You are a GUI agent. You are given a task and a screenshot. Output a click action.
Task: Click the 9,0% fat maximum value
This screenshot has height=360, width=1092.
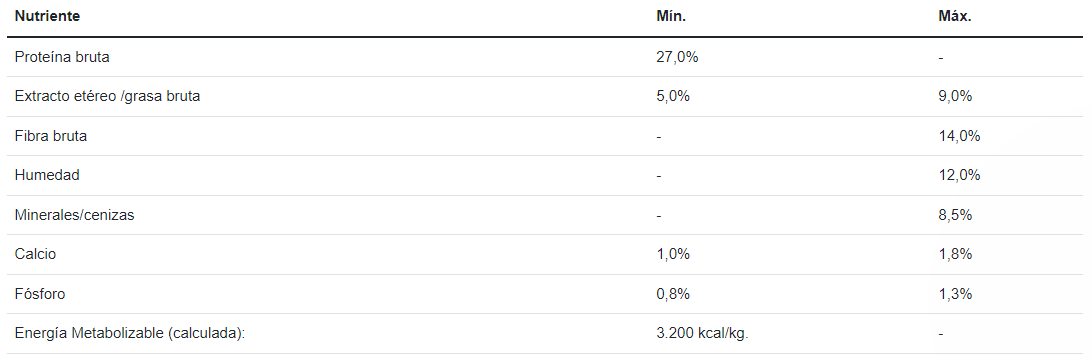(956, 97)
